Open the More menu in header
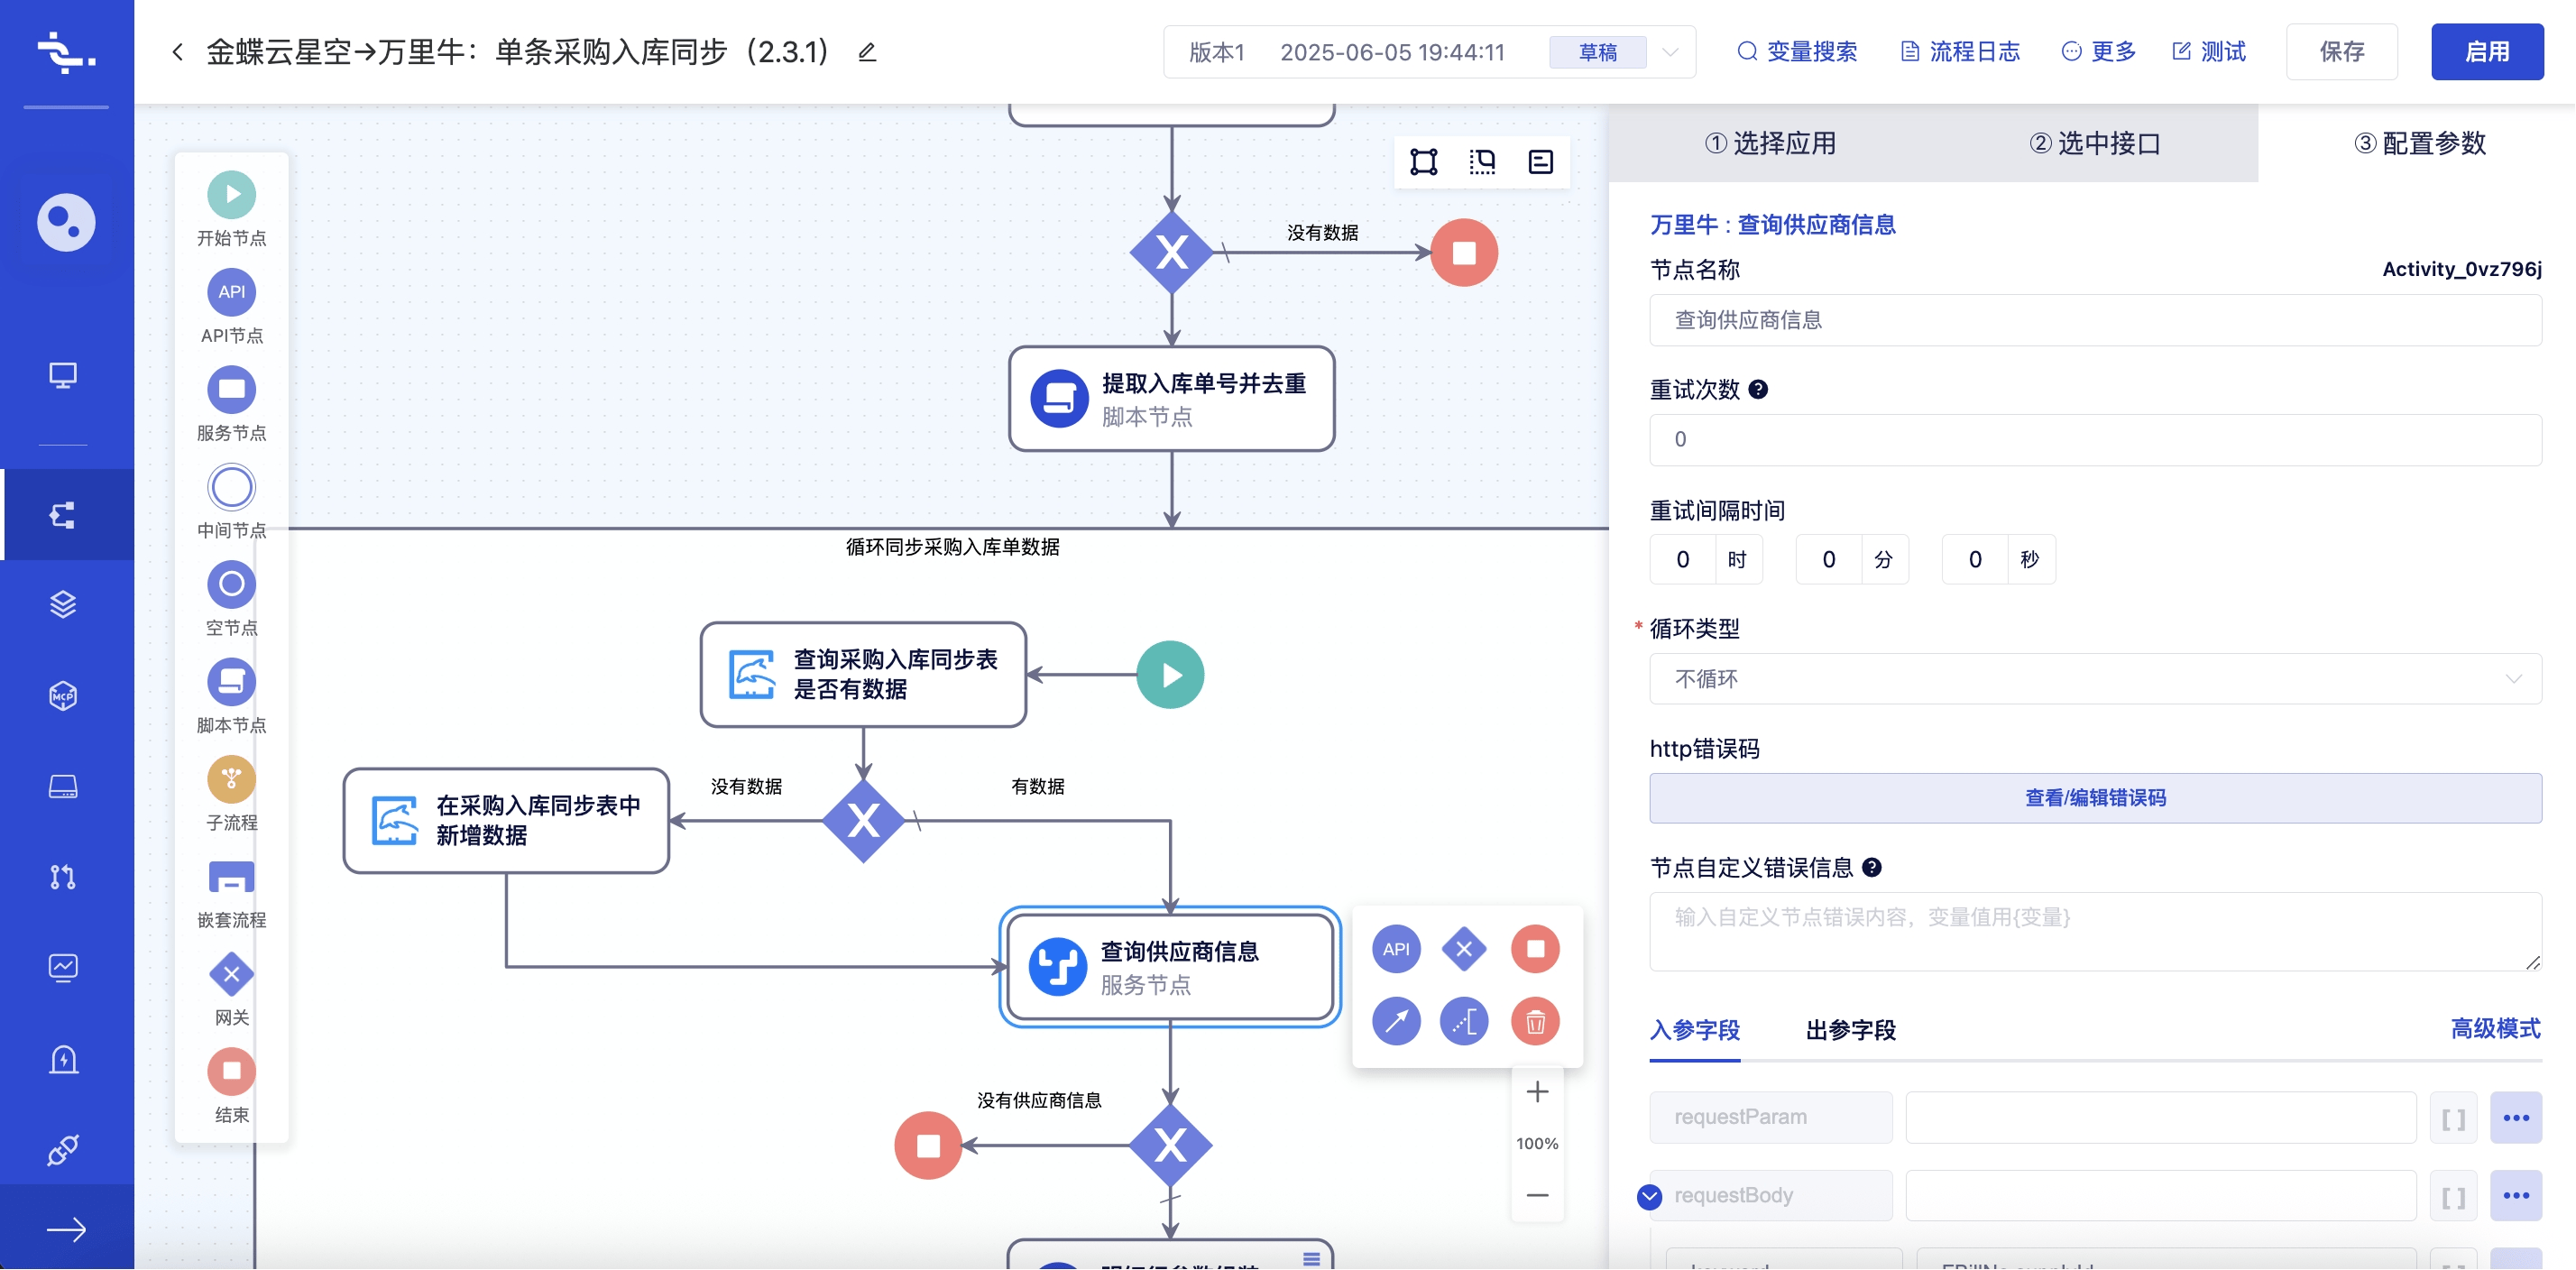The width and height of the screenshot is (2576, 1270). (2098, 52)
